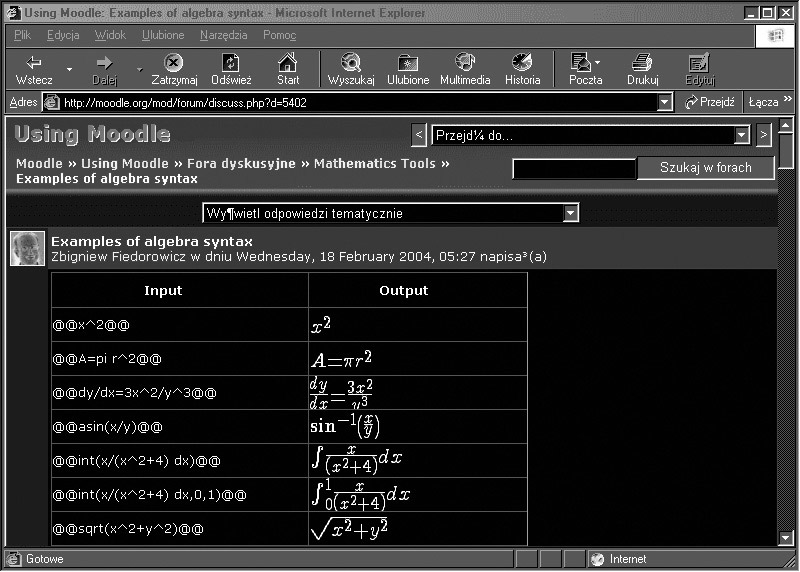
Task: Click the @@int(x/(x^2+4) dx,0,1)@@ cell
Action: (180, 494)
